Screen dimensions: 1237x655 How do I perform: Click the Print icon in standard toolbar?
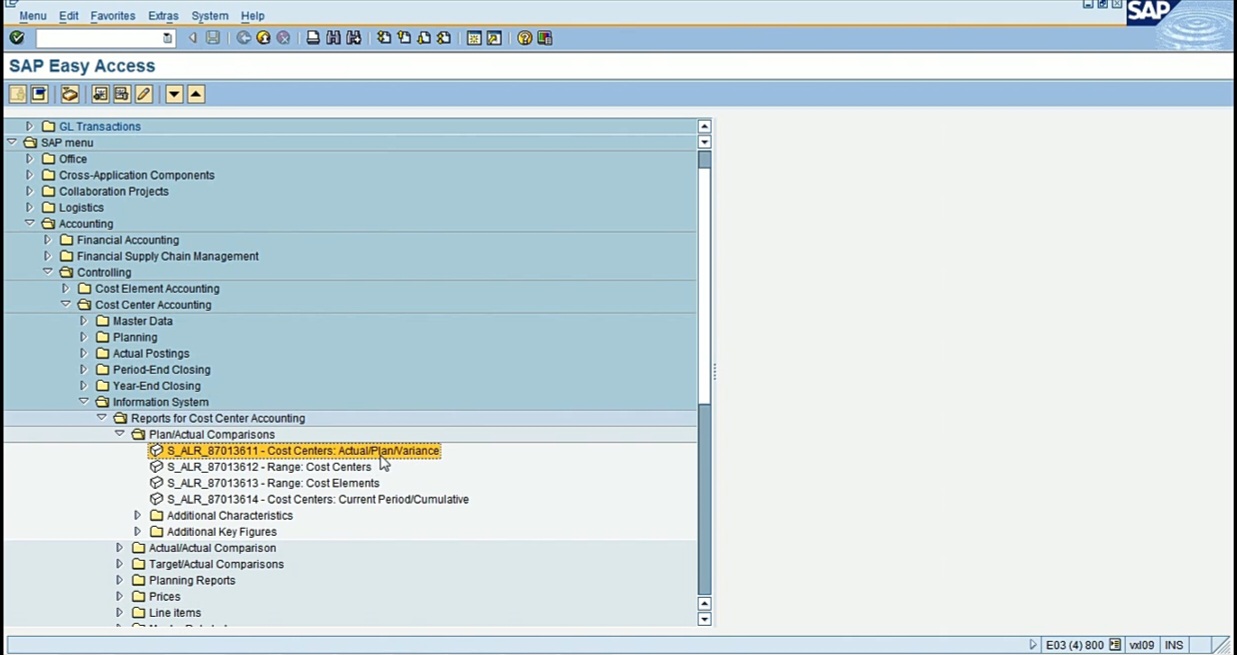point(313,38)
